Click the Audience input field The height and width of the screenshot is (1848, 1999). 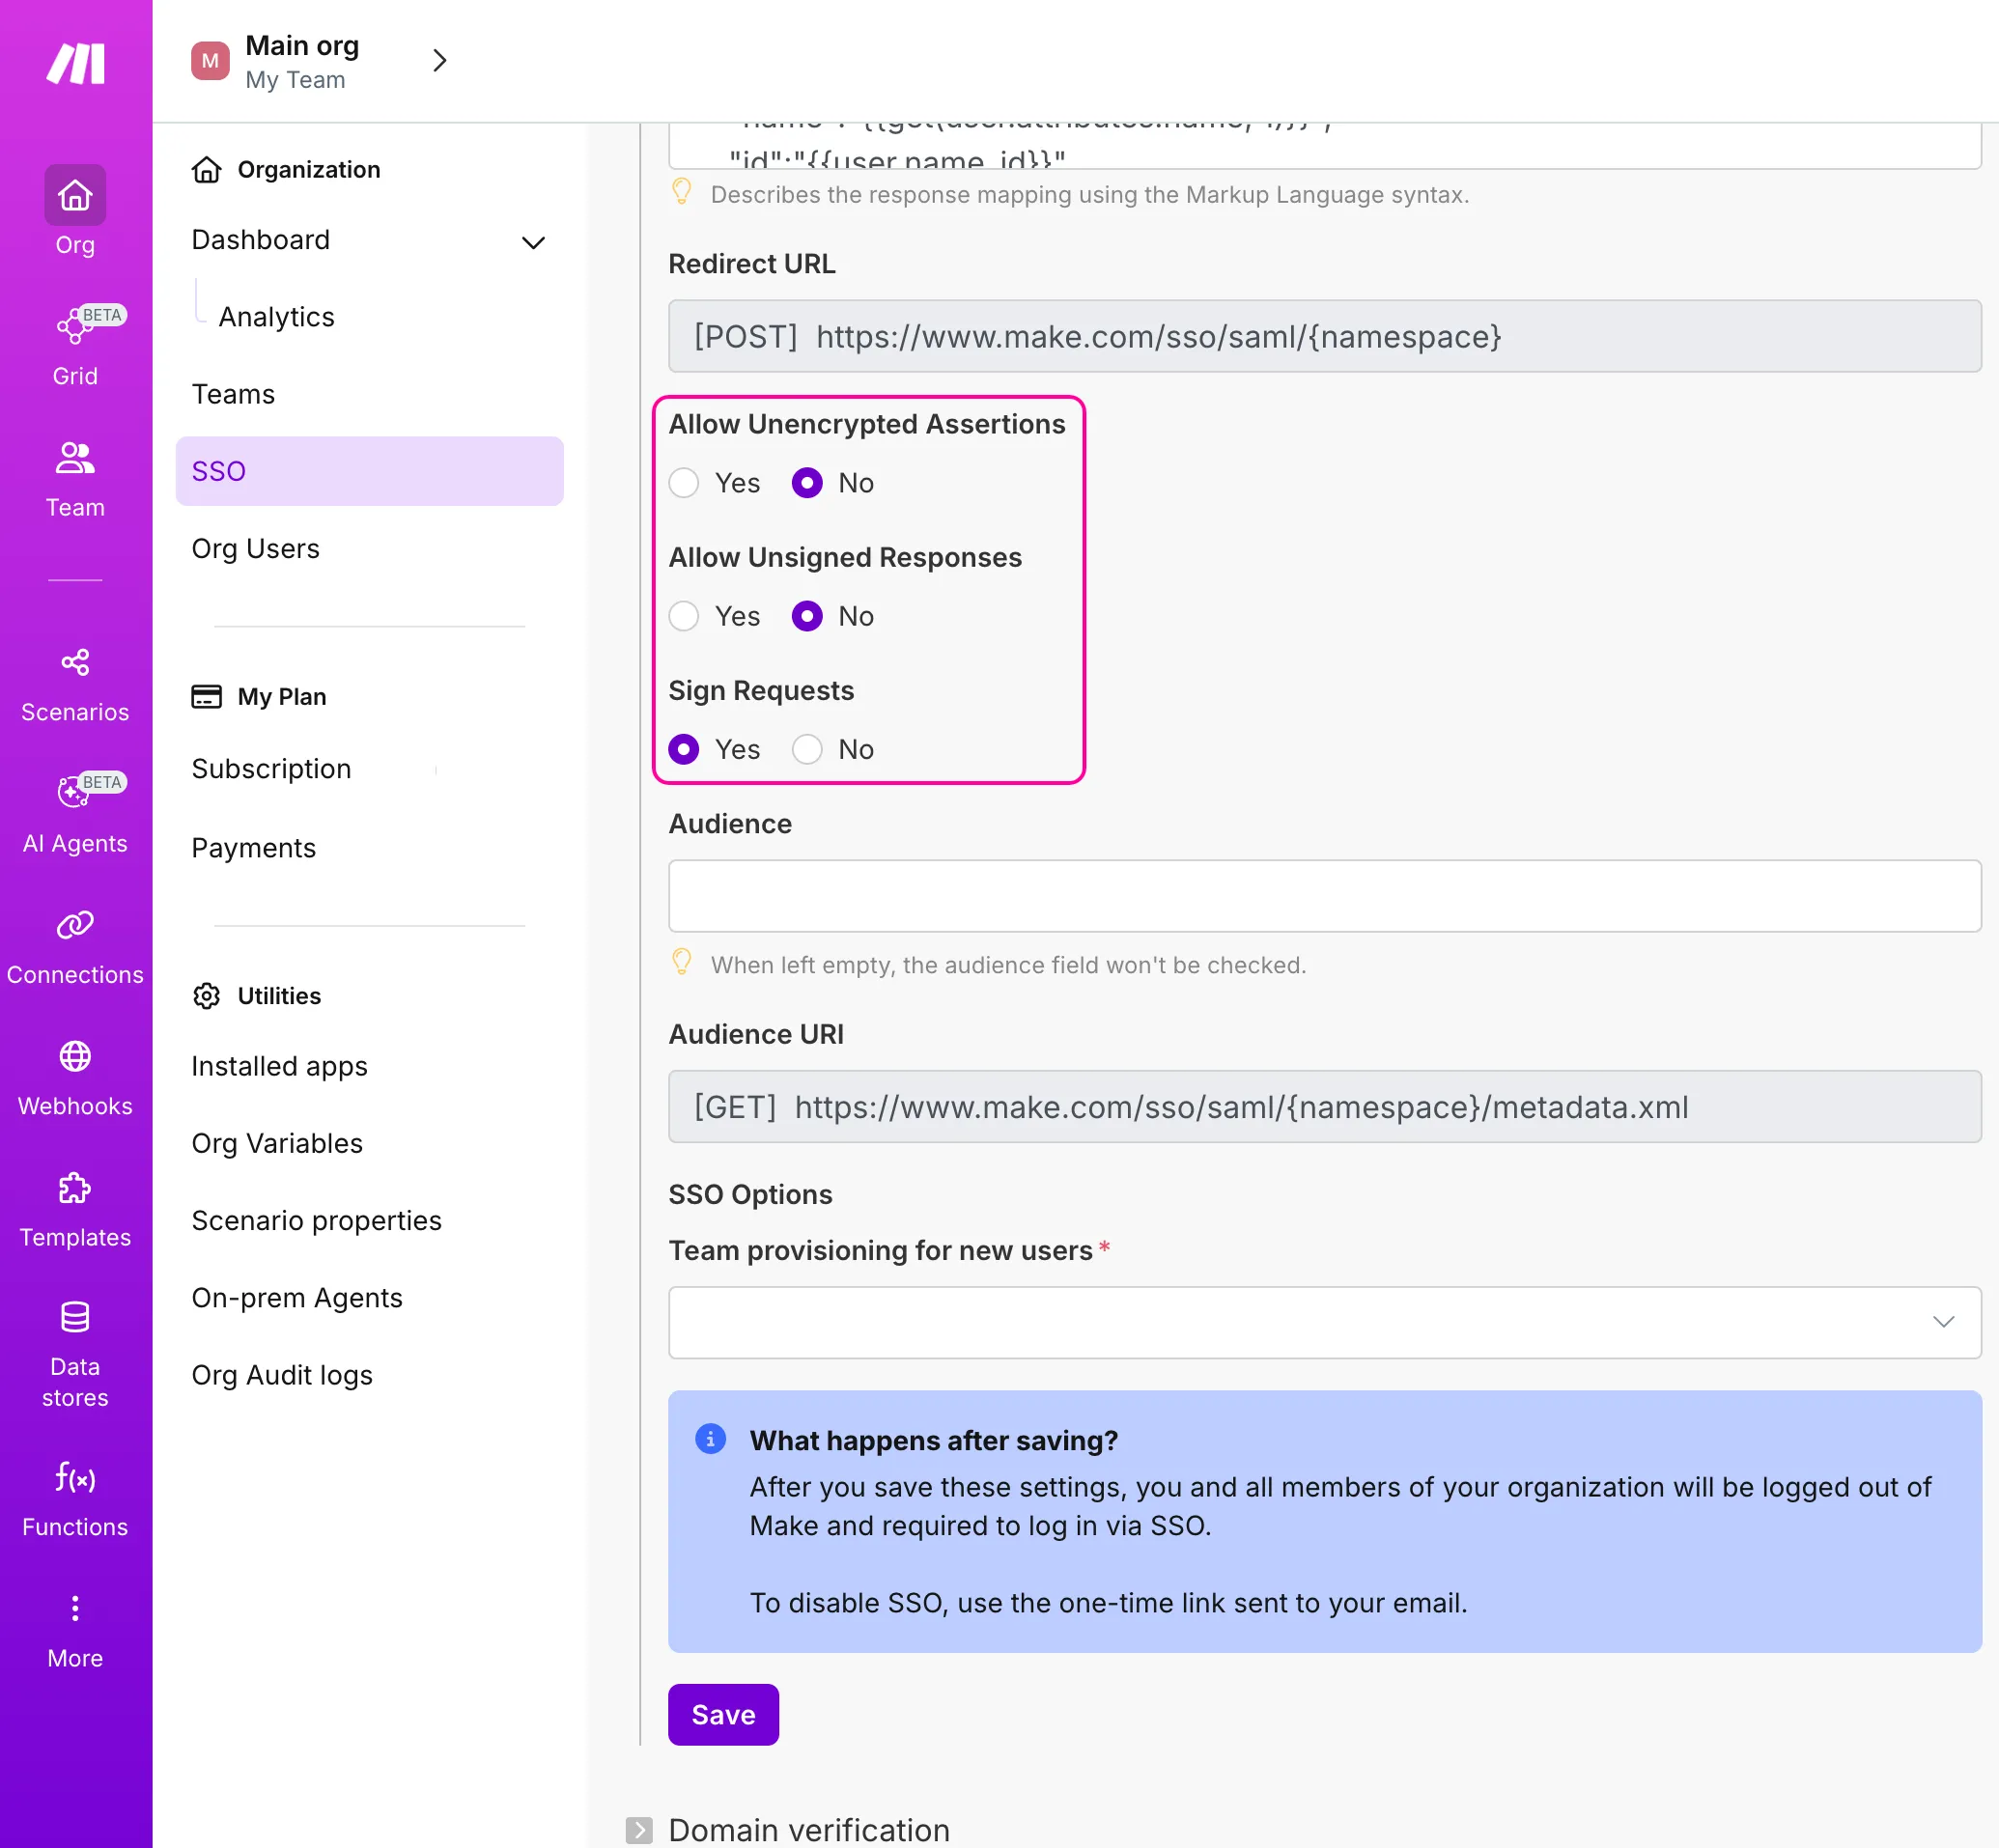1324,896
